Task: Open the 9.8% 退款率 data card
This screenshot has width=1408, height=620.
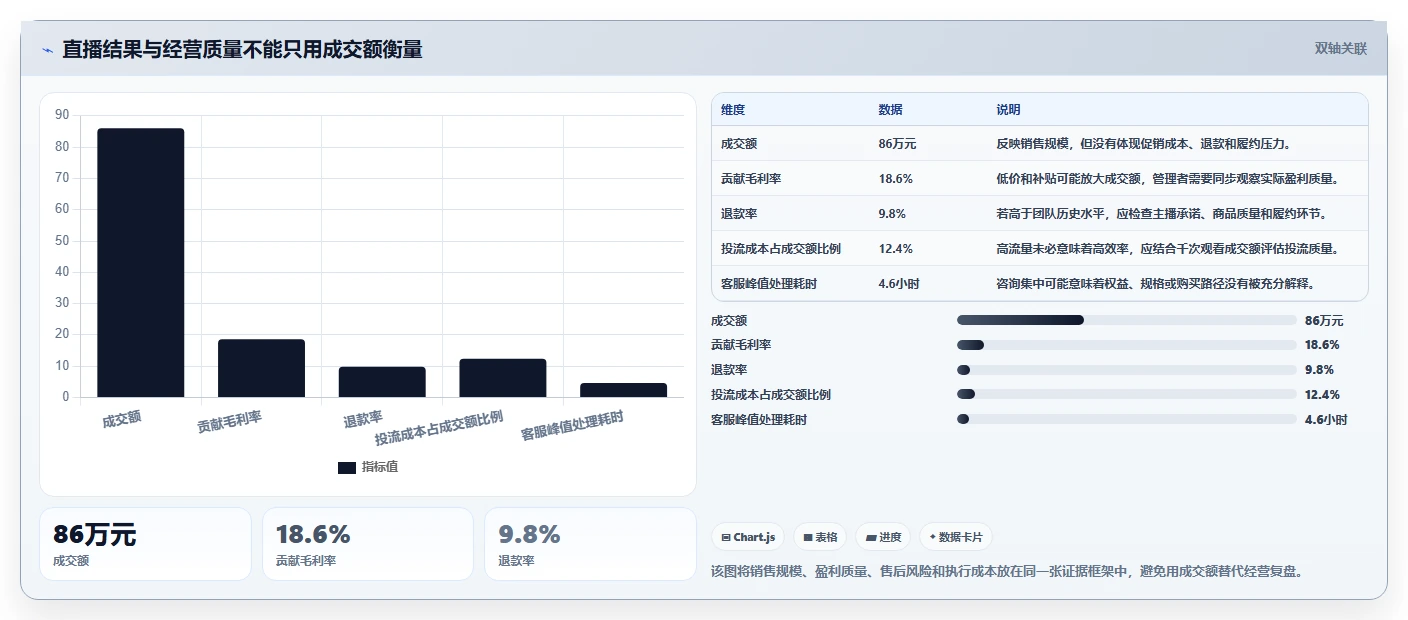Action: [590, 544]
